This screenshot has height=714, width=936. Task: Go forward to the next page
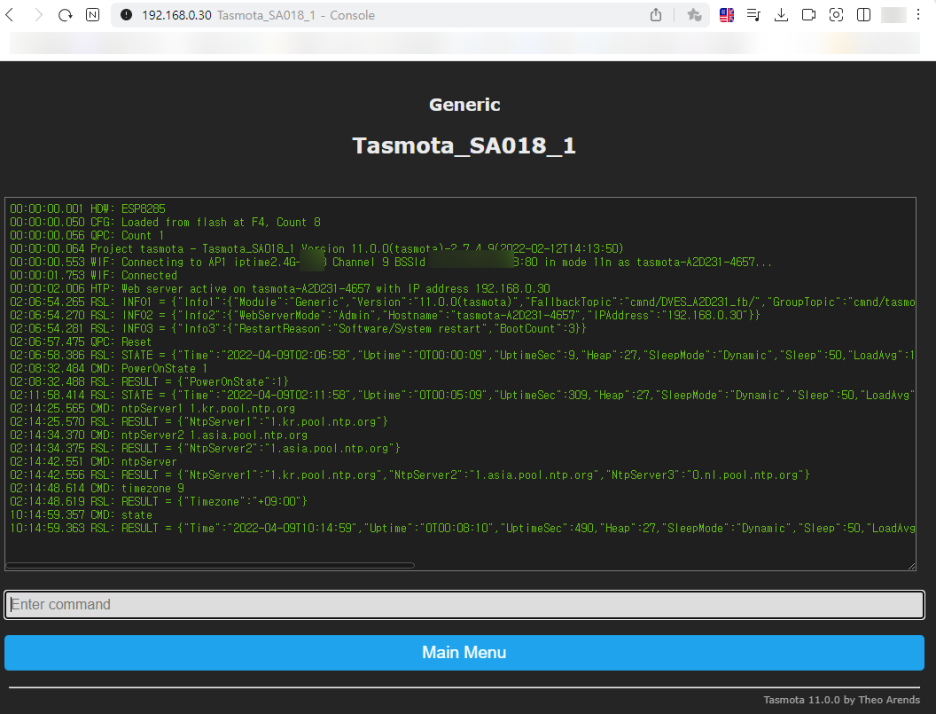[x=38, y=15]
